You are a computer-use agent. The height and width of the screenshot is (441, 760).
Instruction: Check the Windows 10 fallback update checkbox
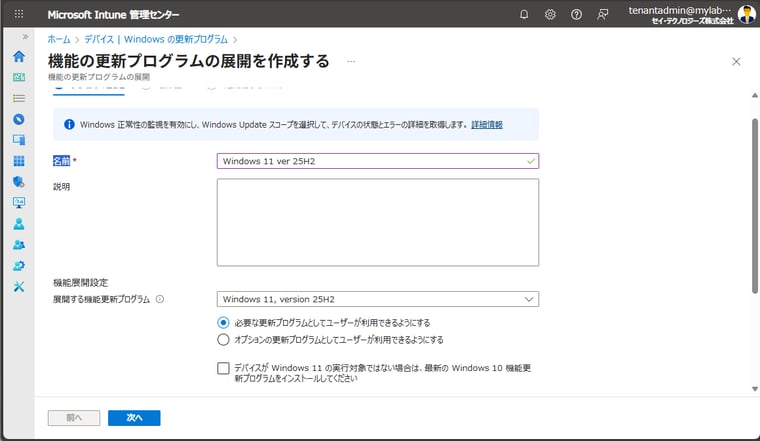[x=223, y=369]
